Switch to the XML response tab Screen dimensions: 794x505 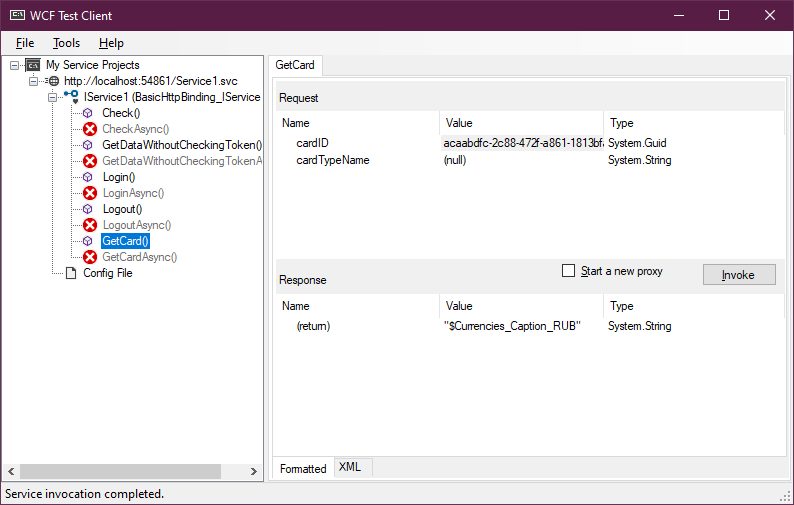coord(350,467)
